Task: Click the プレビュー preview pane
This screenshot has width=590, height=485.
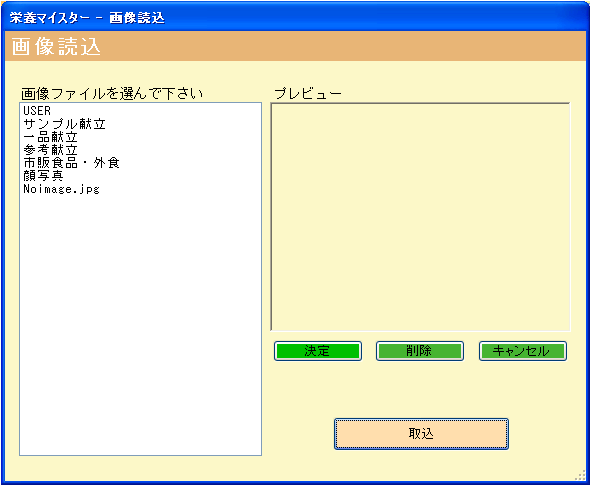Action: pyautogui.click(x=420, y=217)
